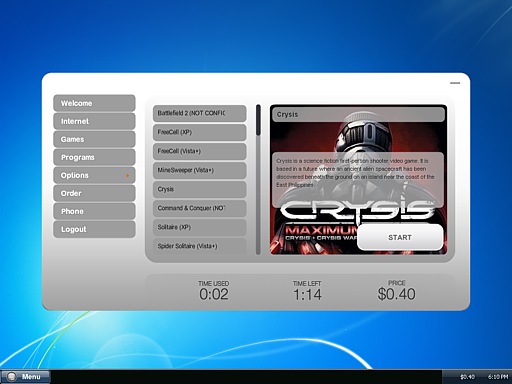Choose MineSweeper (Vista+) from list
Viewport: 512px width, 384px height.
200,170
